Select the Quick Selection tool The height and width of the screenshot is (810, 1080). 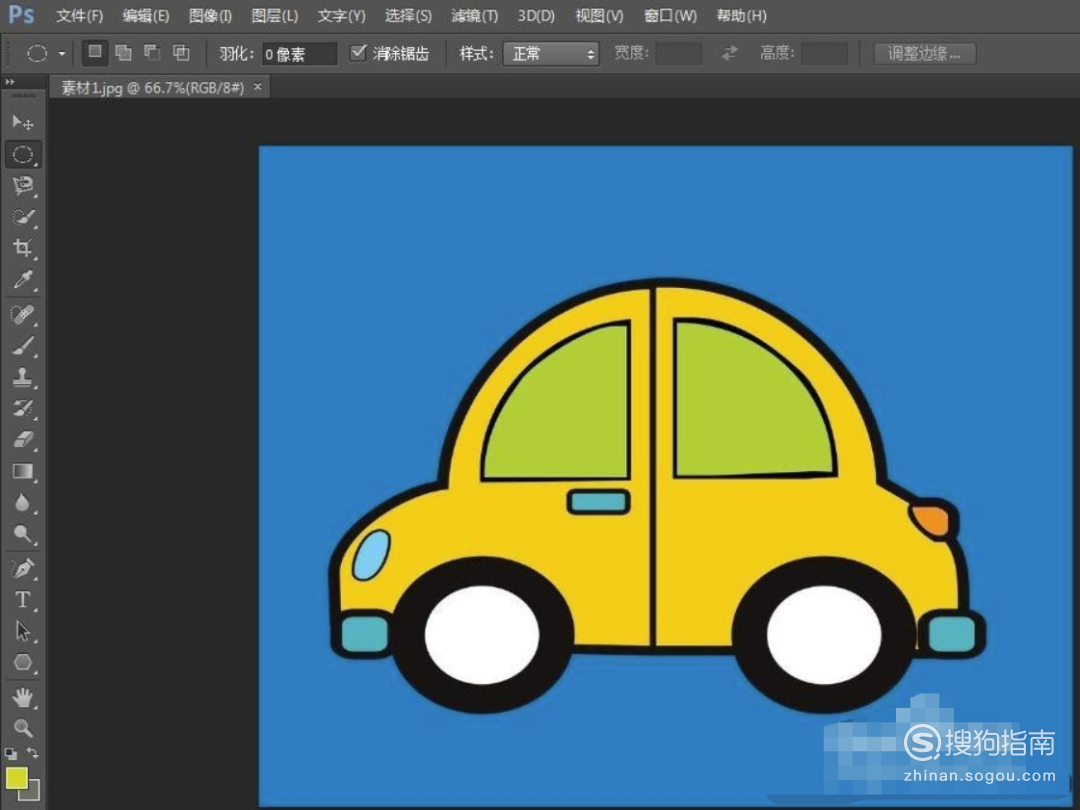[23, 217]
